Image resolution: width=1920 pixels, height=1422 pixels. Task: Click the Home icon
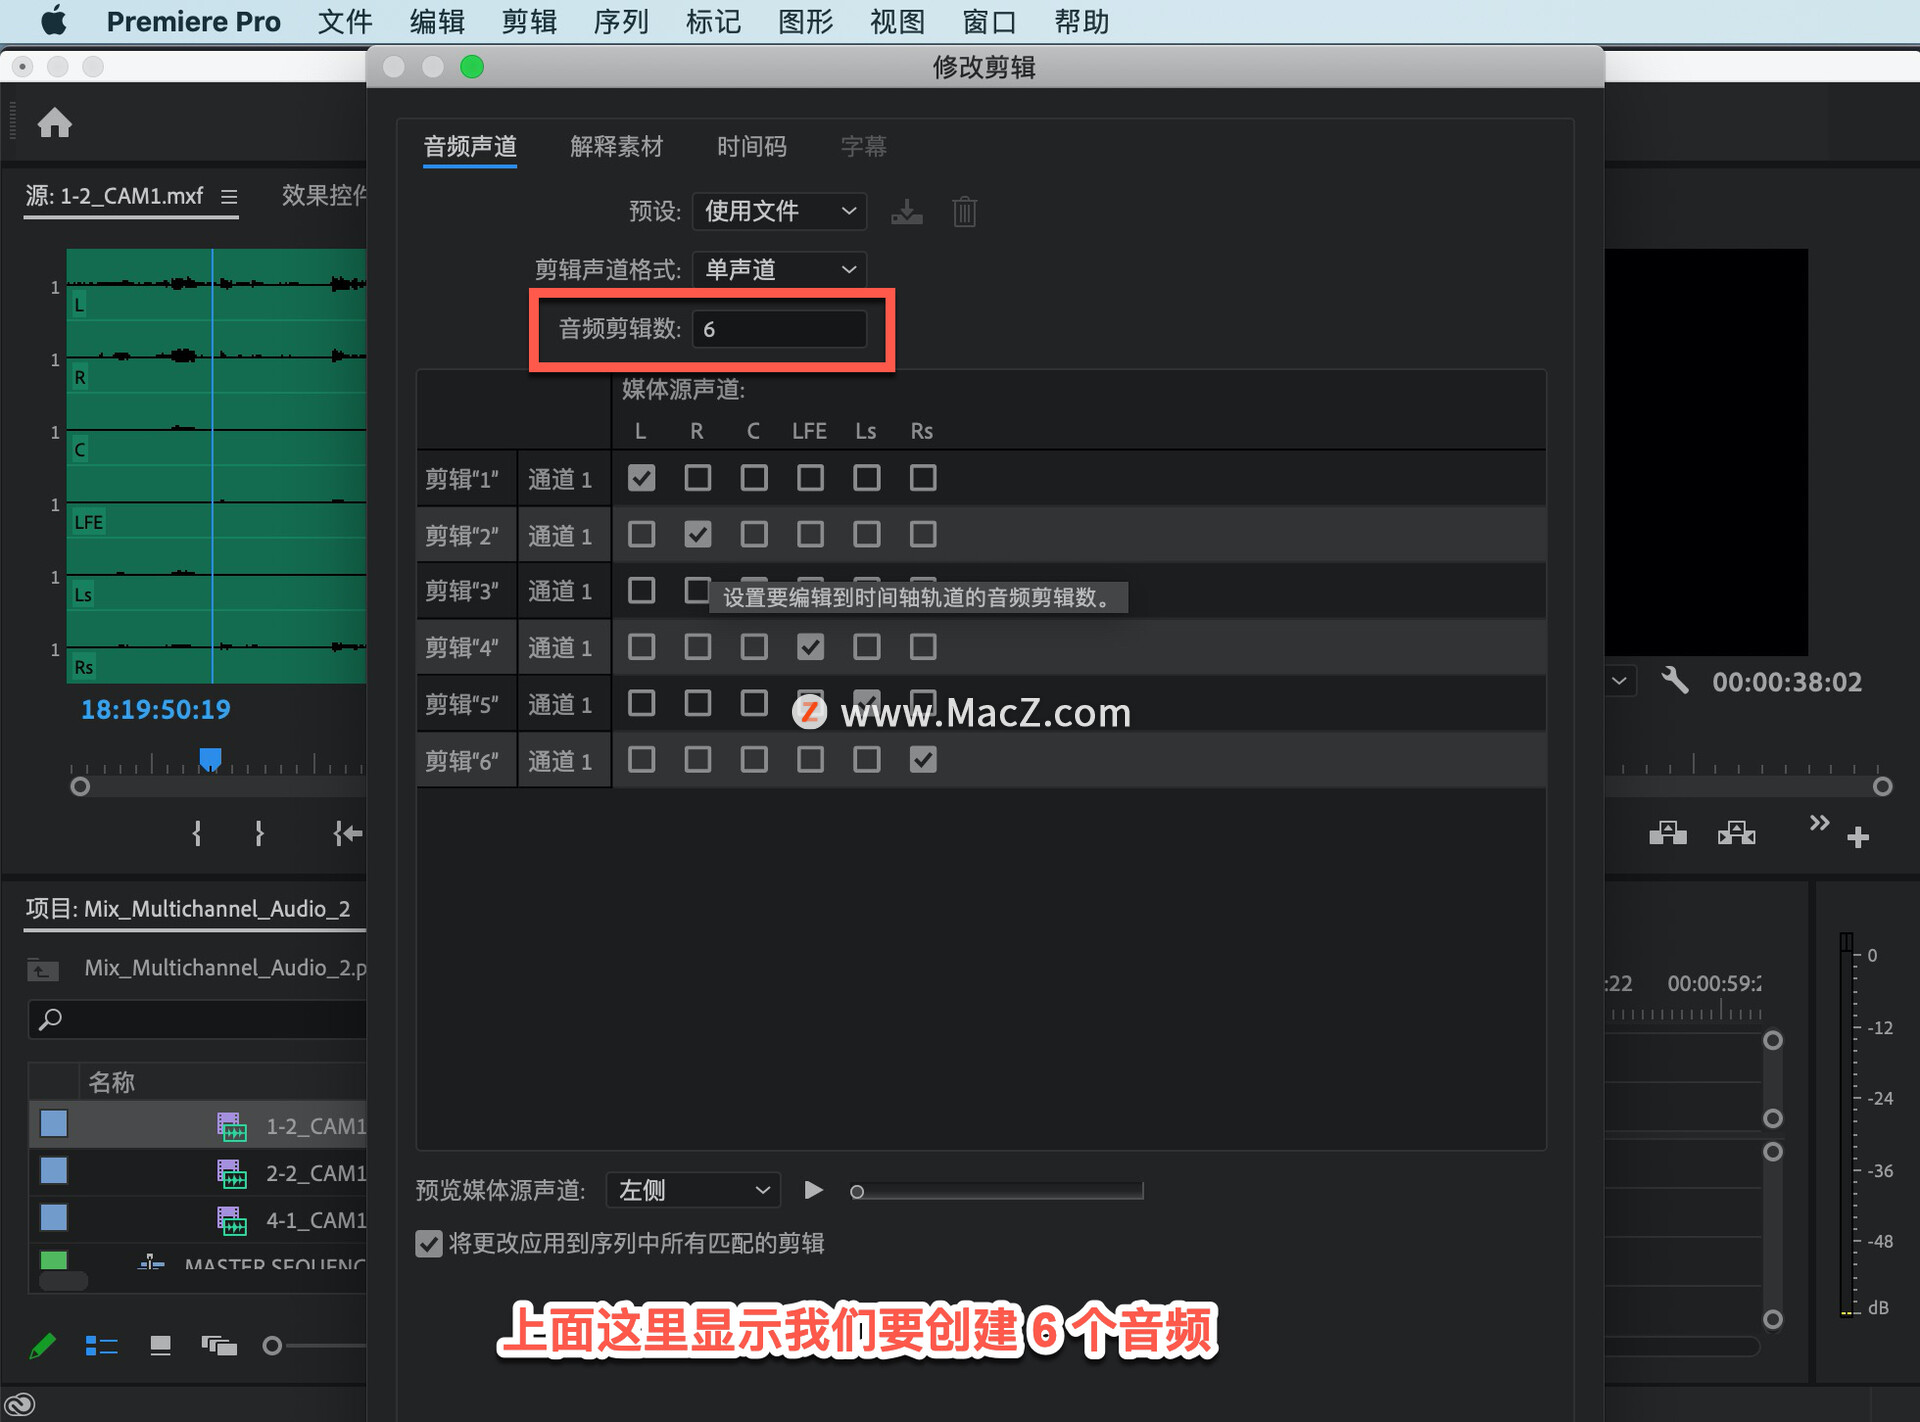coord(54,123)
